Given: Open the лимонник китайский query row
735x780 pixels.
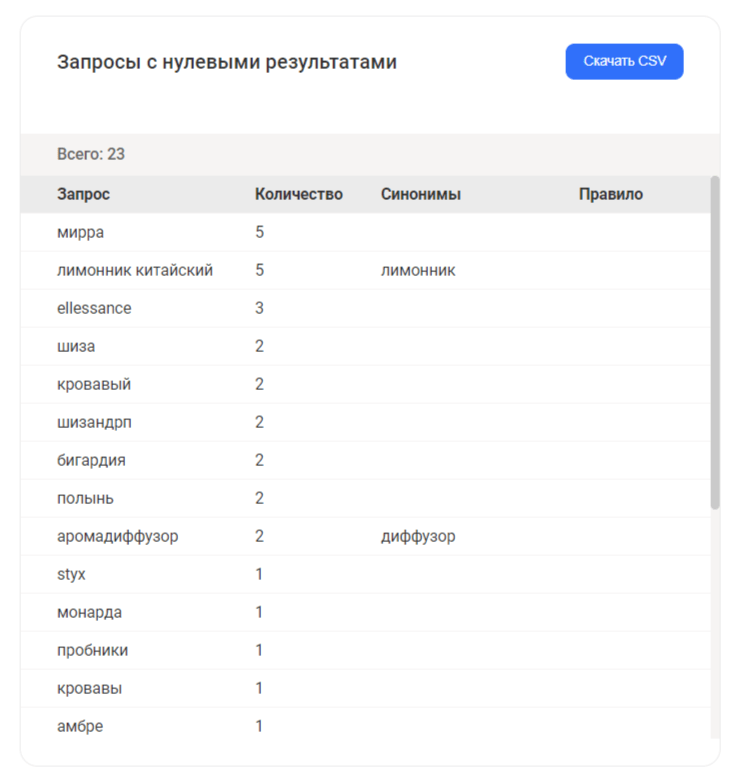Looking at the screenshot, I should (366, 270).
